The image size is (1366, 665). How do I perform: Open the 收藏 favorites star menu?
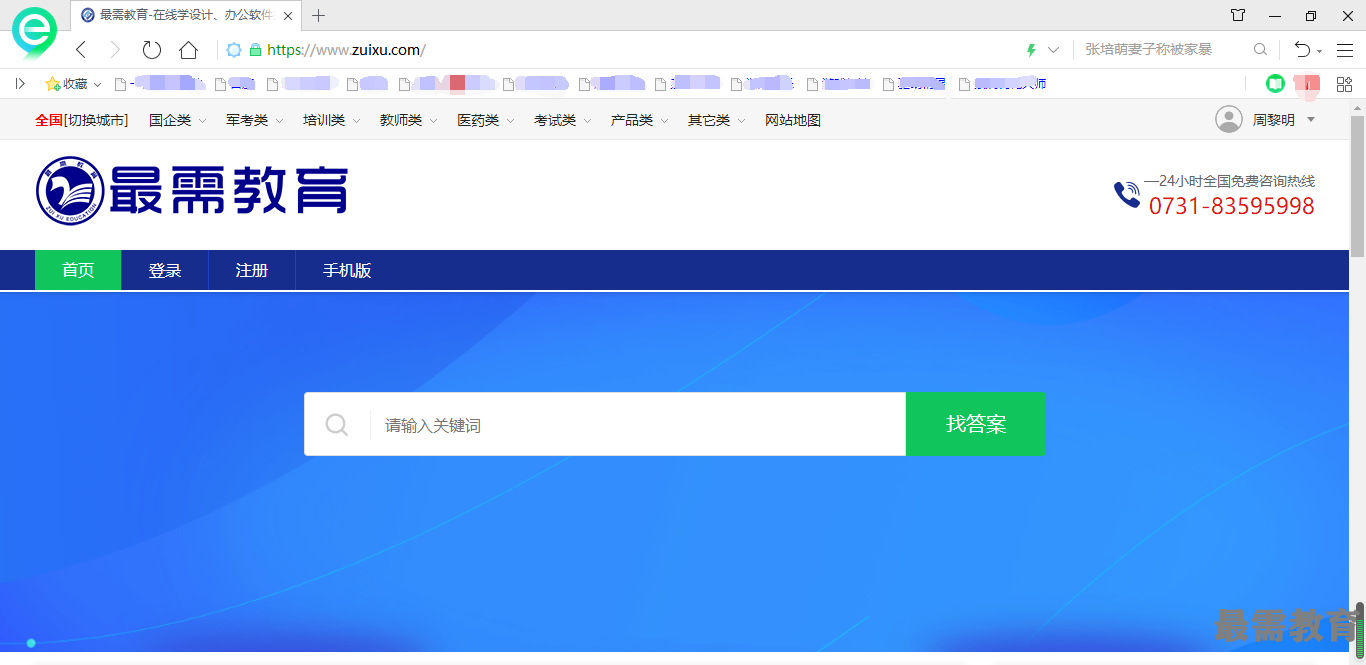[x=73, y=84]
